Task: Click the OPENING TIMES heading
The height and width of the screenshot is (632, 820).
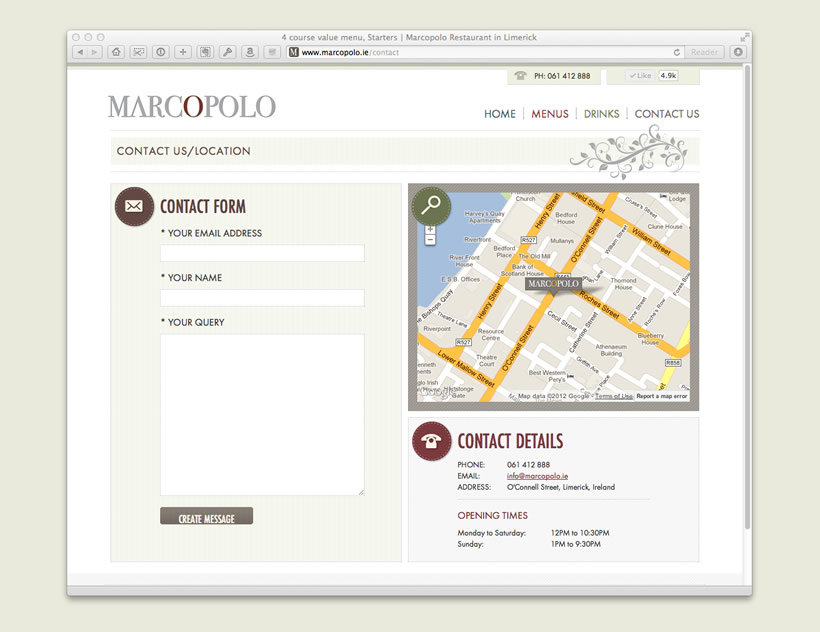Action: click(493, 515)
